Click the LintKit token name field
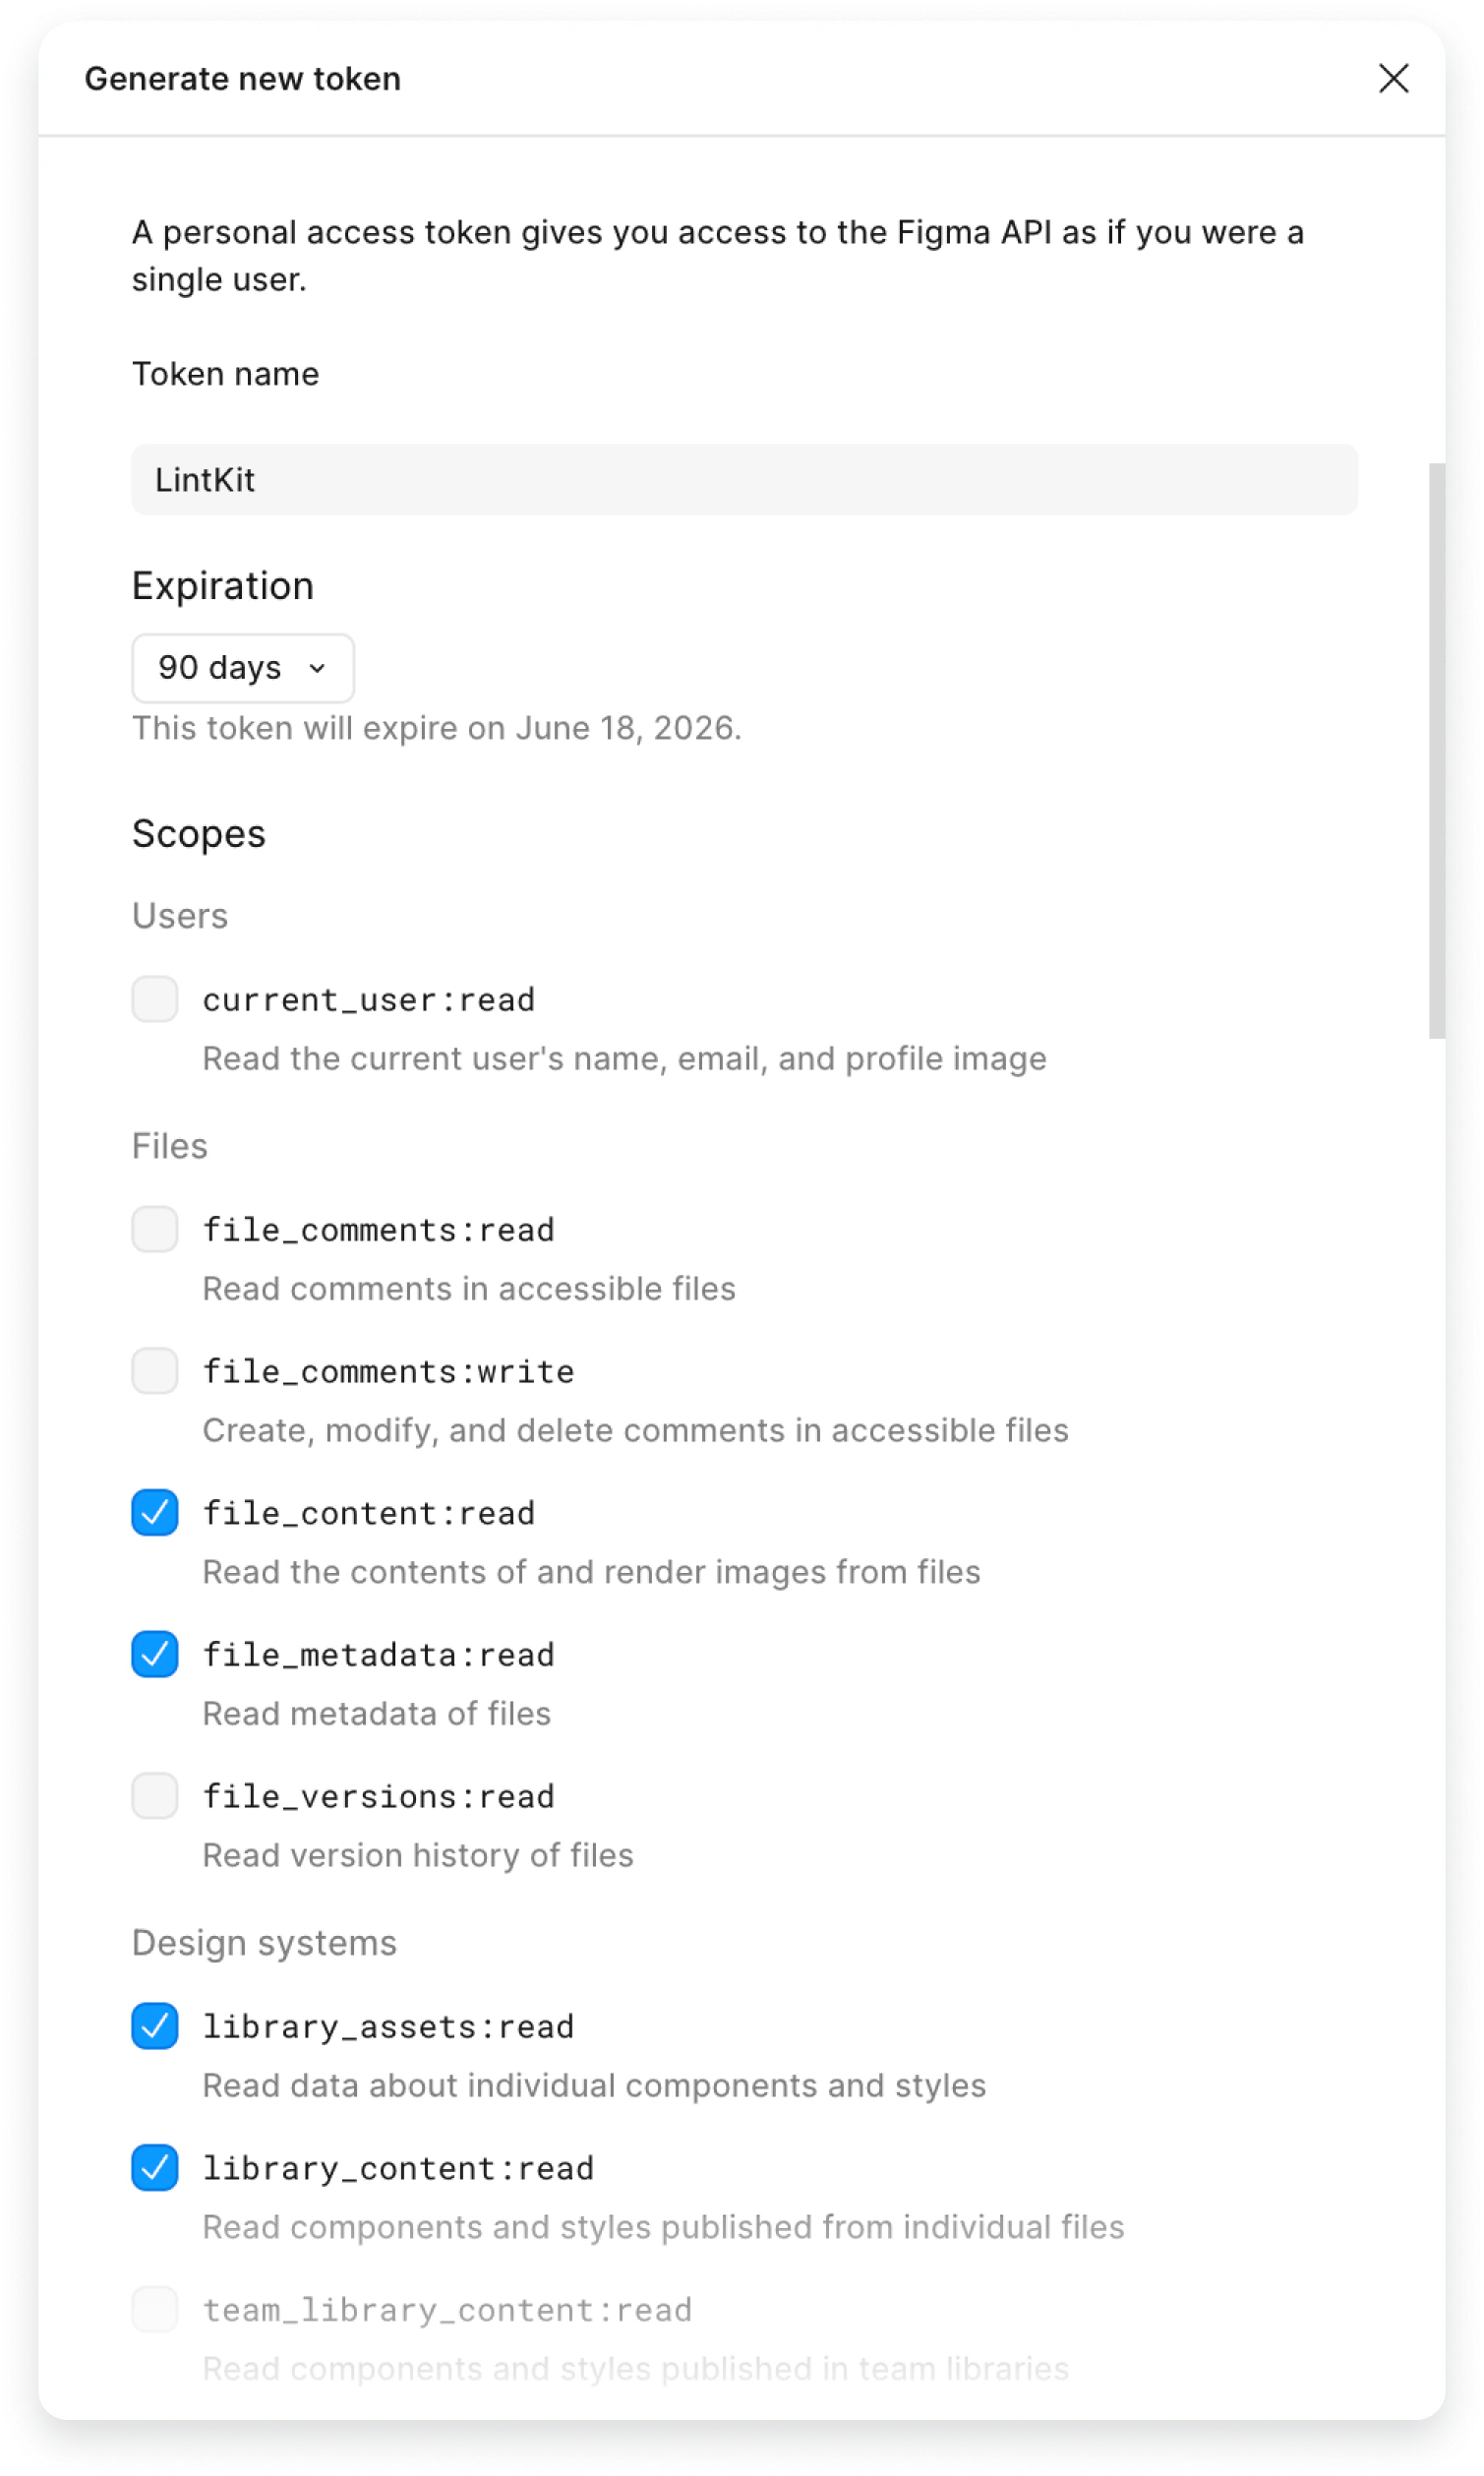Screen dimensions: 1484x2476 click(744, 479)
